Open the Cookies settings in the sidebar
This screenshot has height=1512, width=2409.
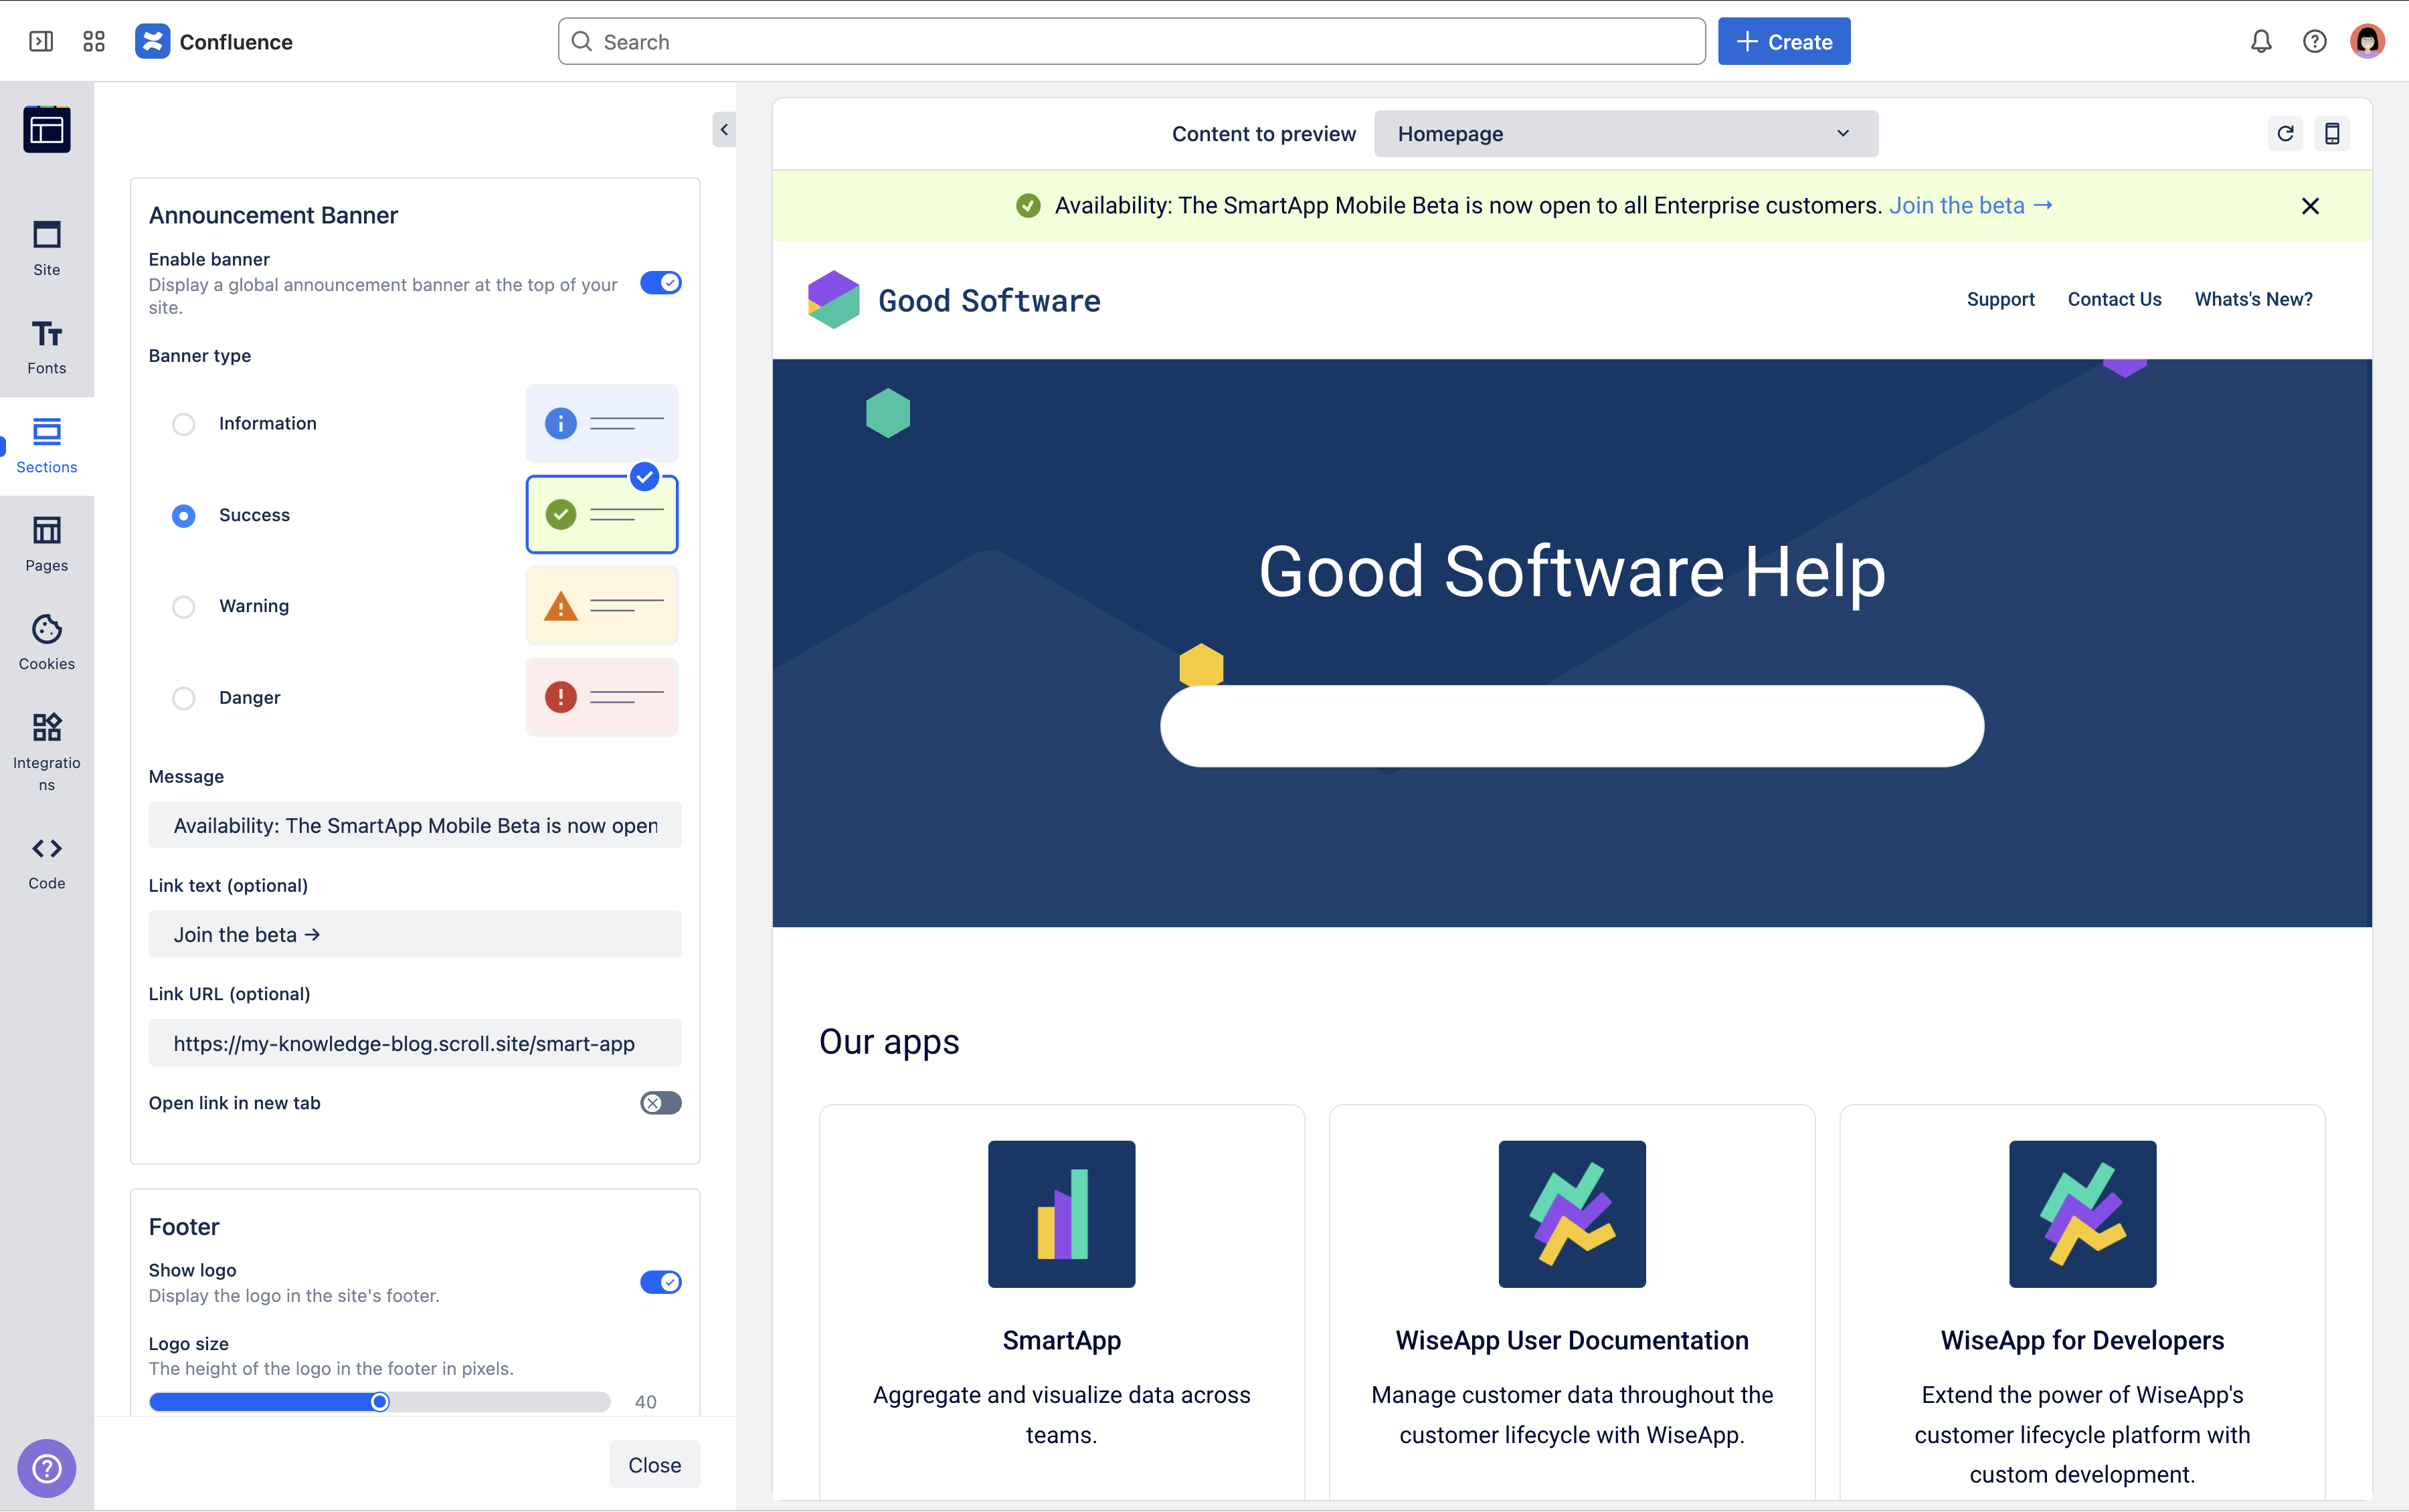(47, 641)
